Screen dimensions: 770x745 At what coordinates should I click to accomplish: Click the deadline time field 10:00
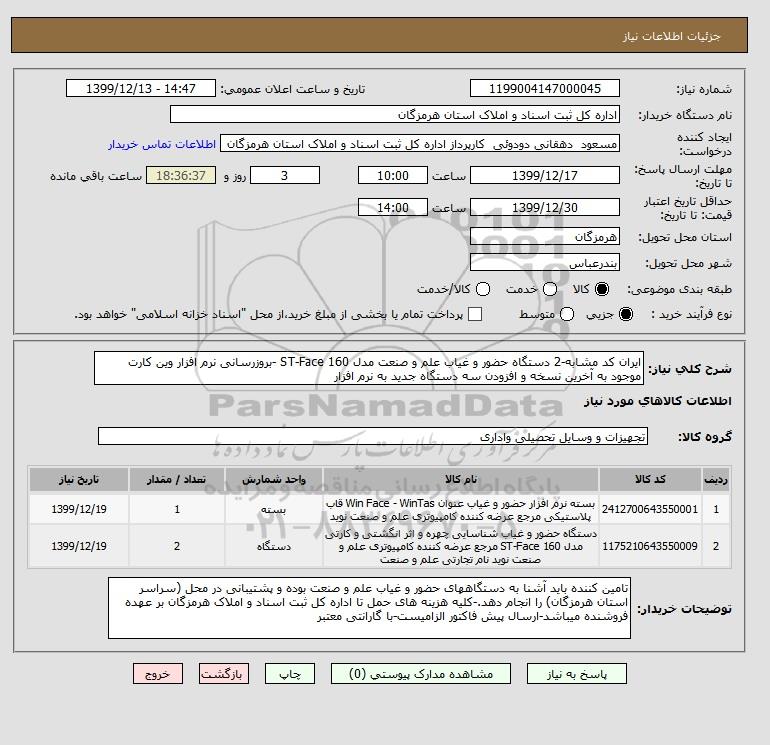pyautogui.click(x=393, y=175)
